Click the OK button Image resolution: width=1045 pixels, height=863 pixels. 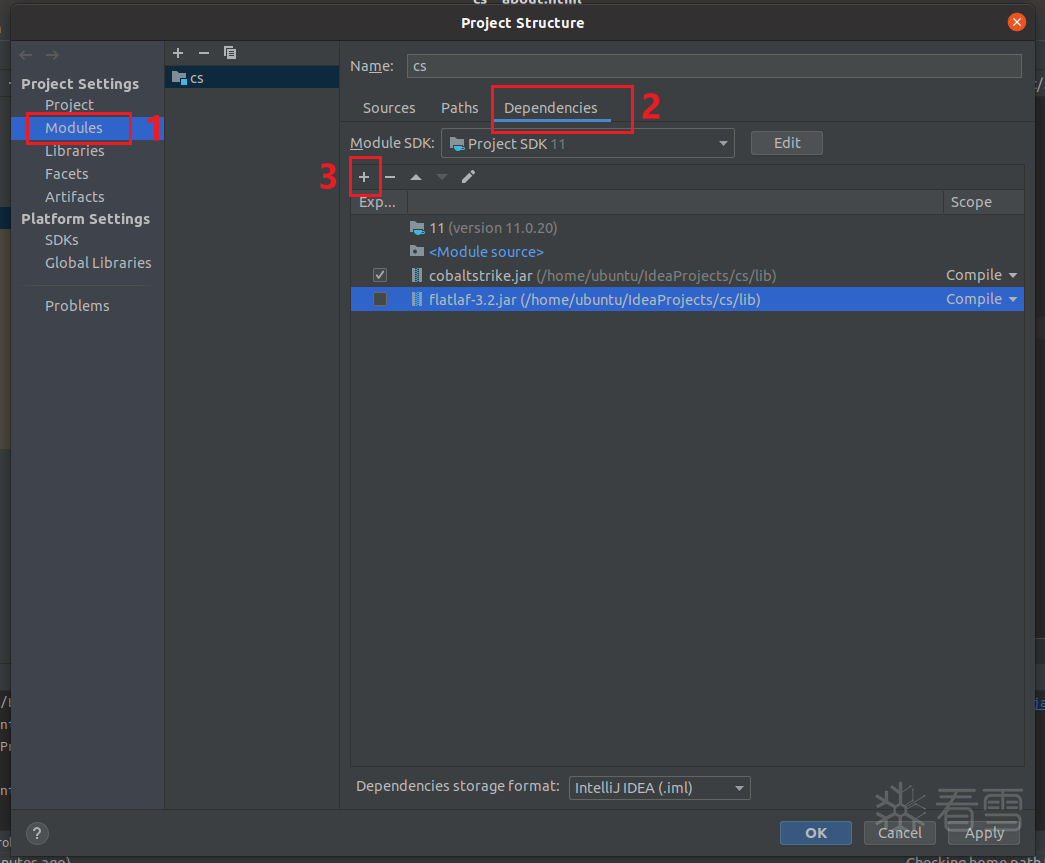[x=816, y=833]
